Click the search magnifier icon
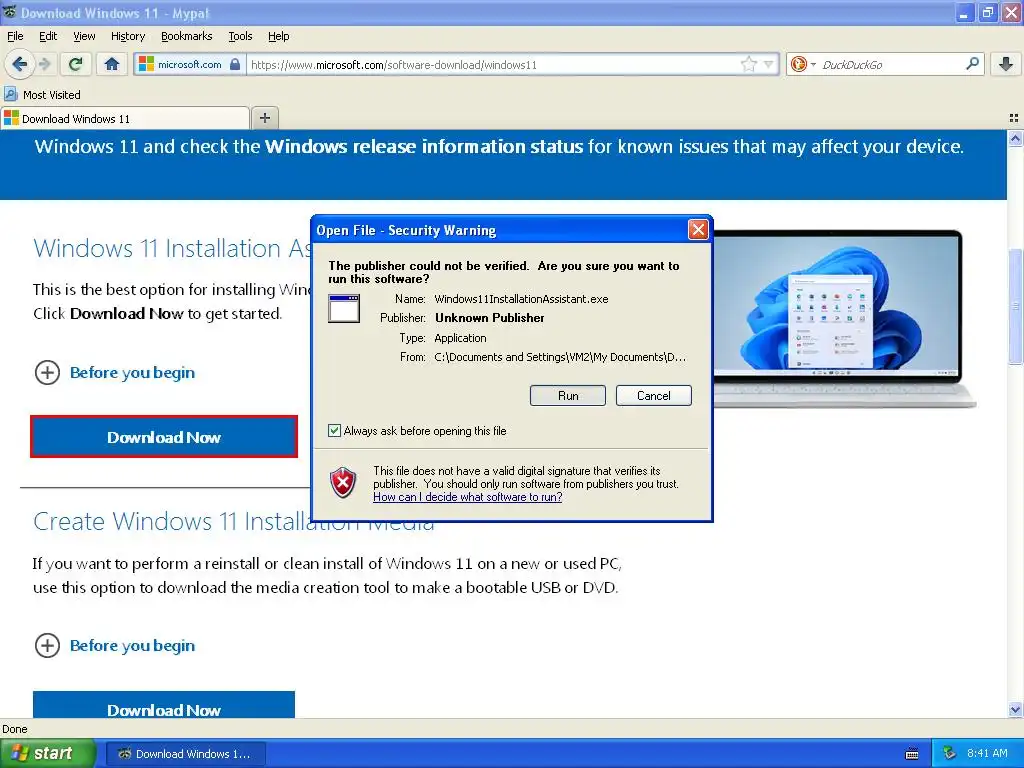The image size is (1024, 768). [x=972, y=64]
